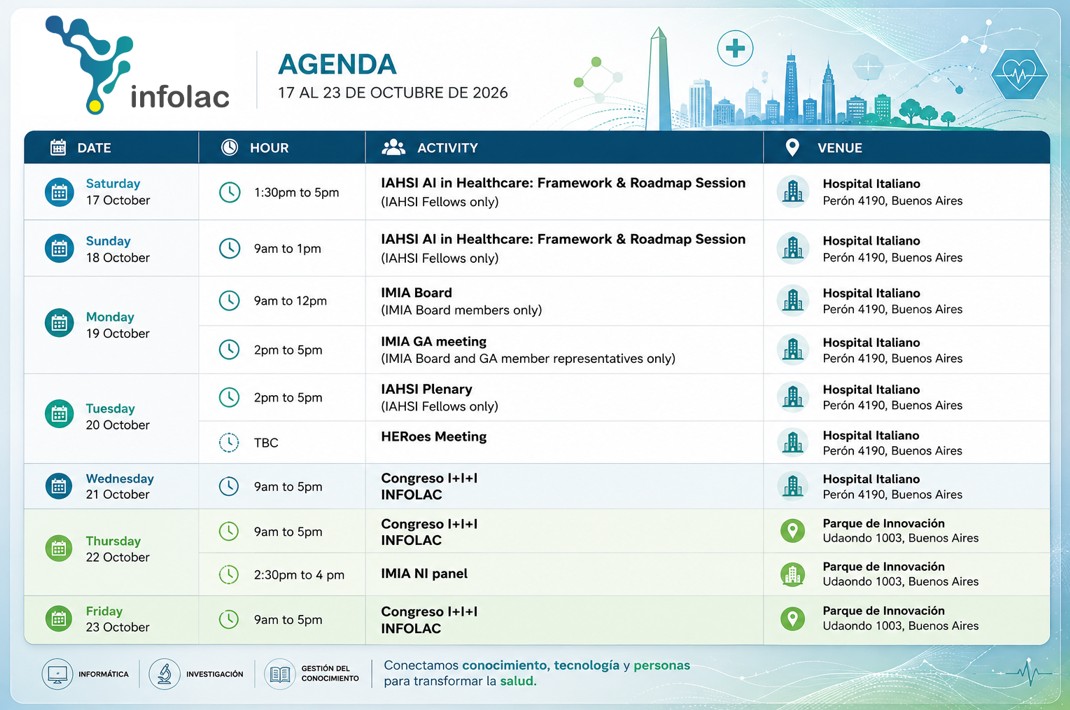Click Wednesday's 'Congreso I+I+I INFOLAC' entry

tap(429, 486)
